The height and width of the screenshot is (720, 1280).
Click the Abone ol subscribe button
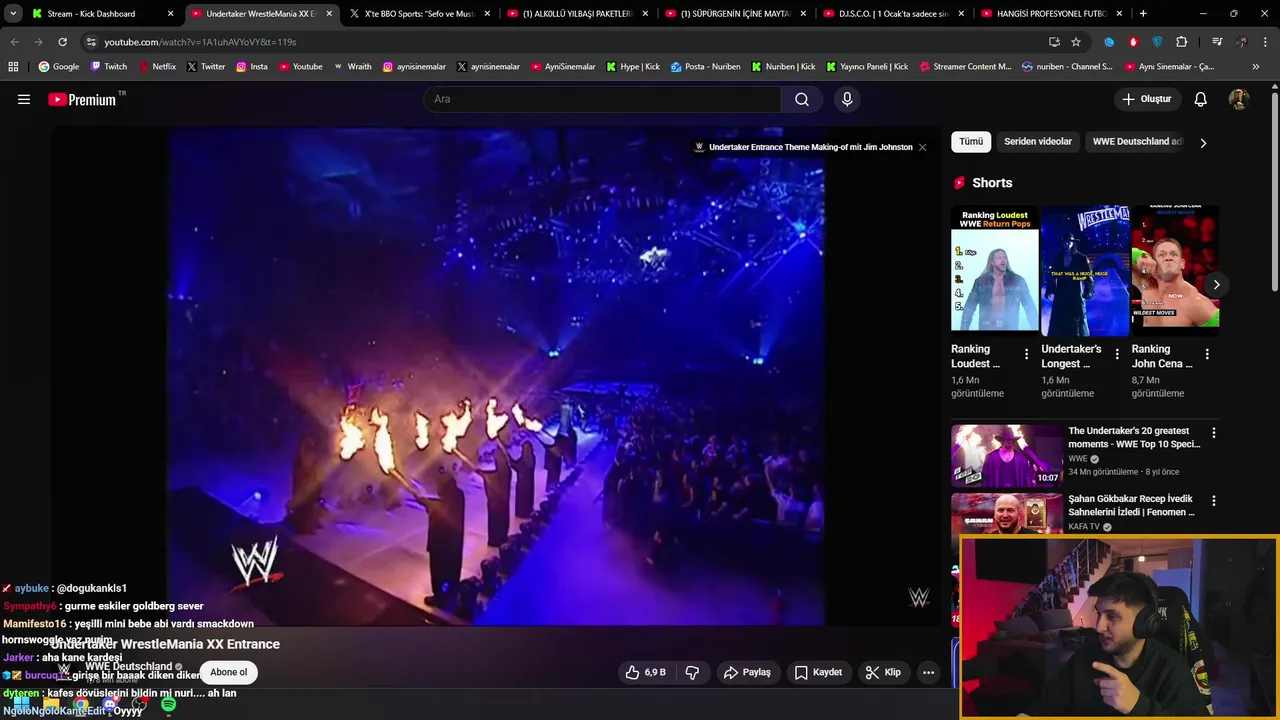228,672
